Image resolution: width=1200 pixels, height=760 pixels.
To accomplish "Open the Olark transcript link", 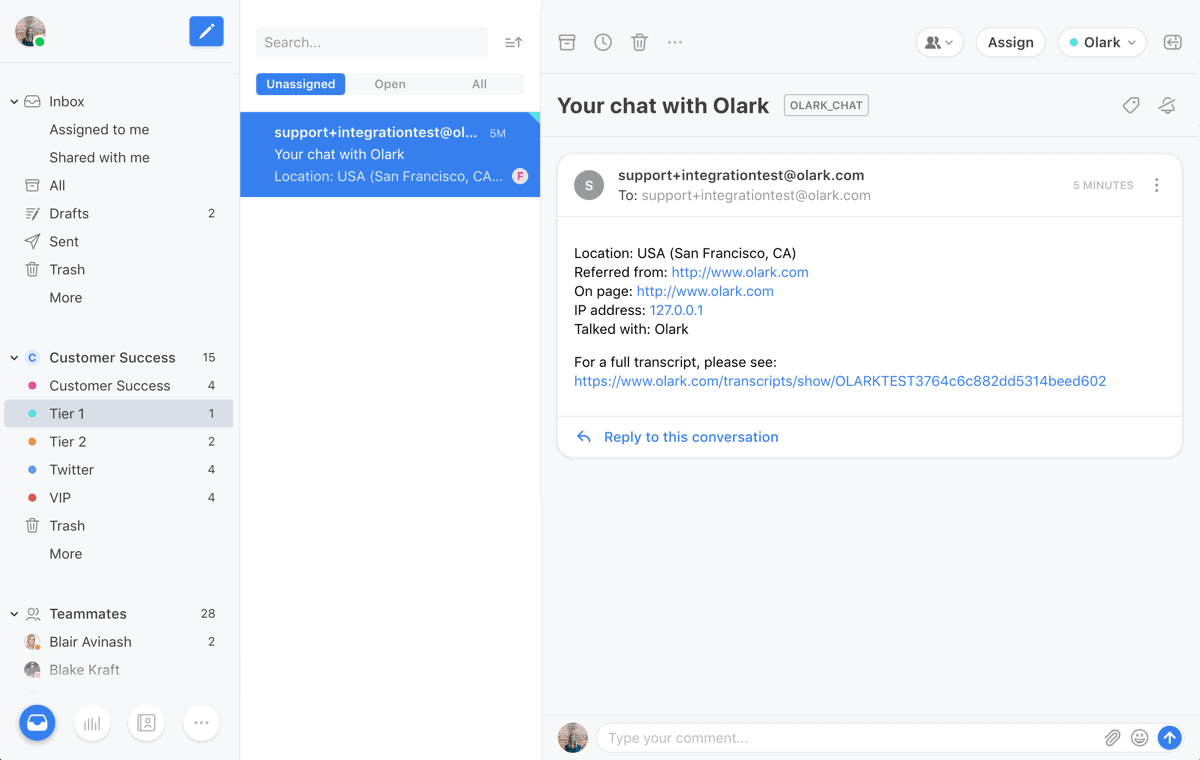I will click(840, 381).
